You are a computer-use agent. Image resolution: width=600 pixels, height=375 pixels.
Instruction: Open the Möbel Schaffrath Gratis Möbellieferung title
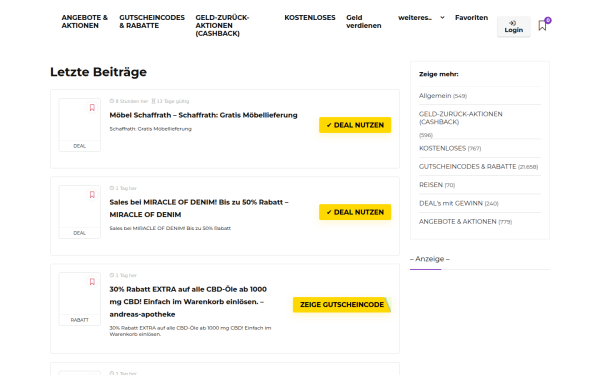tap(203, 115)
